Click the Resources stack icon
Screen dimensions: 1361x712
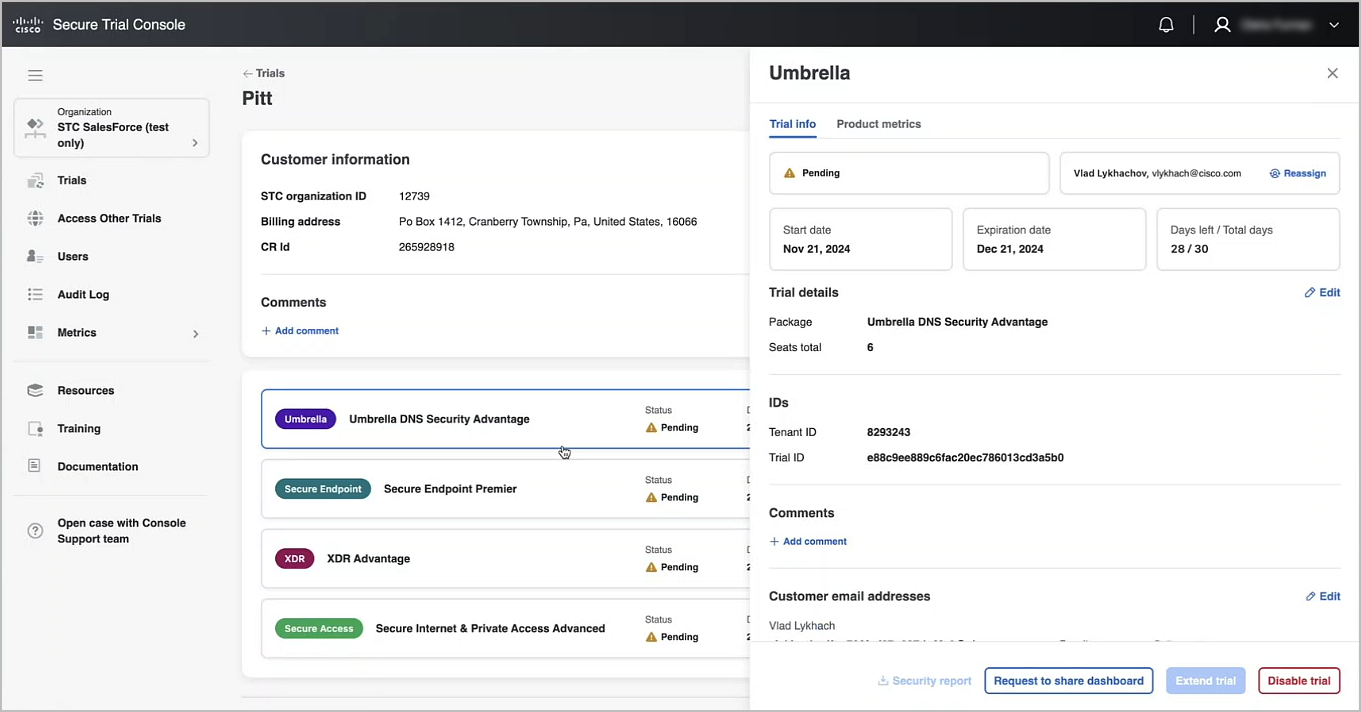click(35, 391)
